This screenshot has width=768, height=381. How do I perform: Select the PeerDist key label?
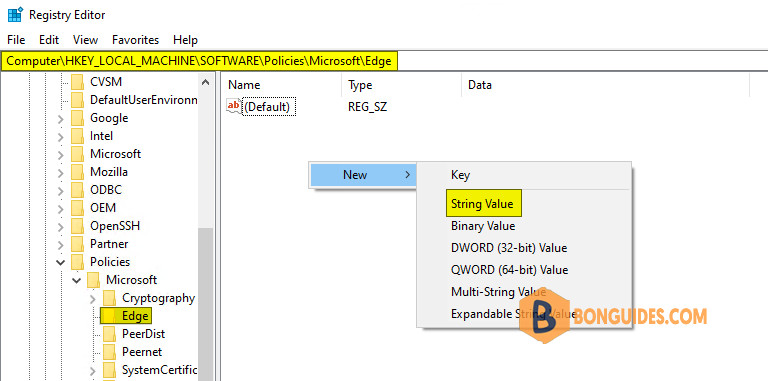click(144, 334)
